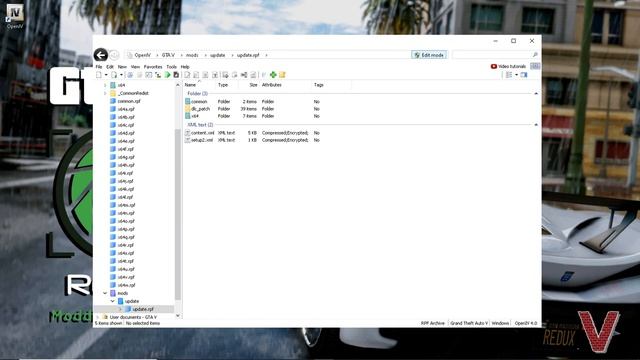Screen dimensions: 640x360
Task: Toggle the Edit mode button
Action: click(429, 55)
